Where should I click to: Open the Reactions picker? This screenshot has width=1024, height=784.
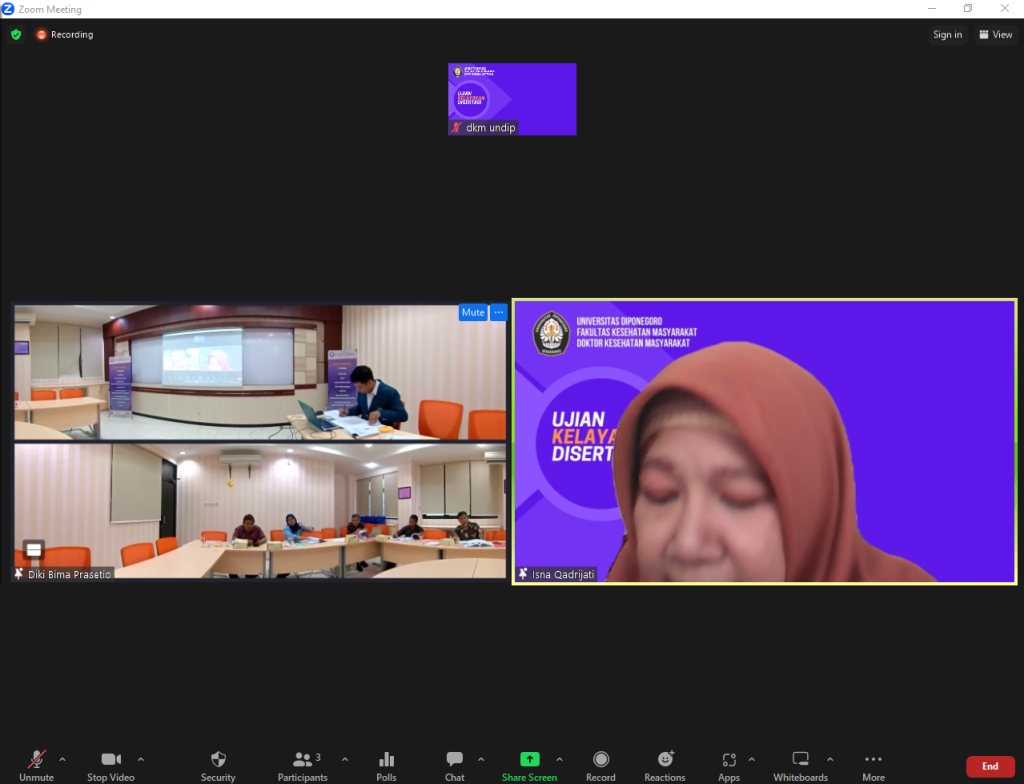665,765
